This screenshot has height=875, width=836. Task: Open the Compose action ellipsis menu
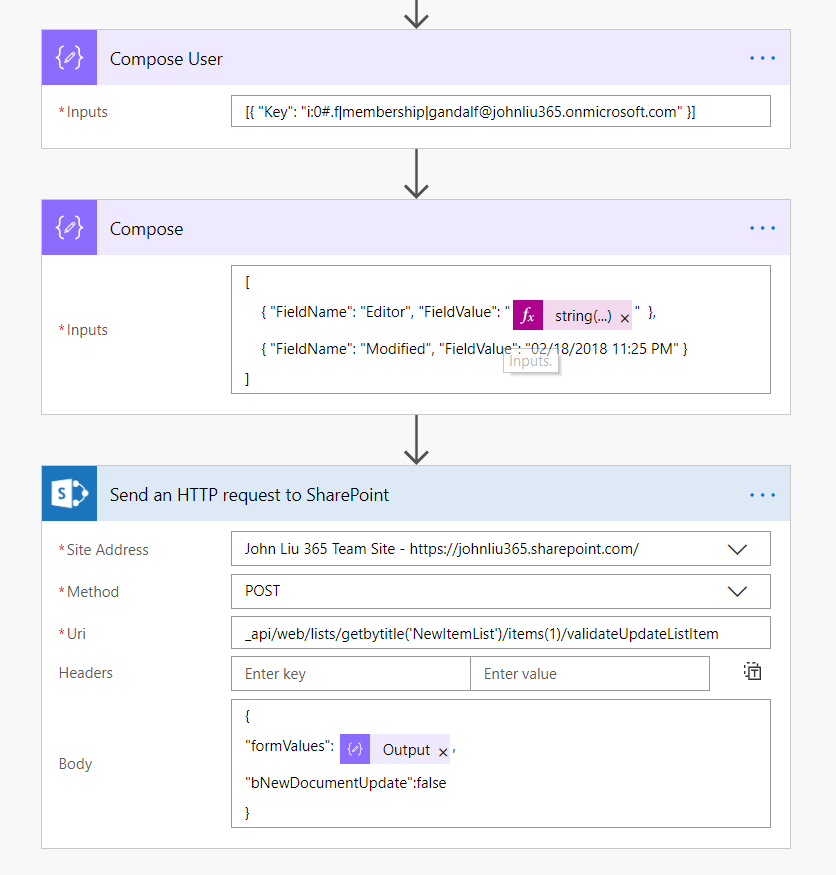pyautogui.click(x=762, y=229)
